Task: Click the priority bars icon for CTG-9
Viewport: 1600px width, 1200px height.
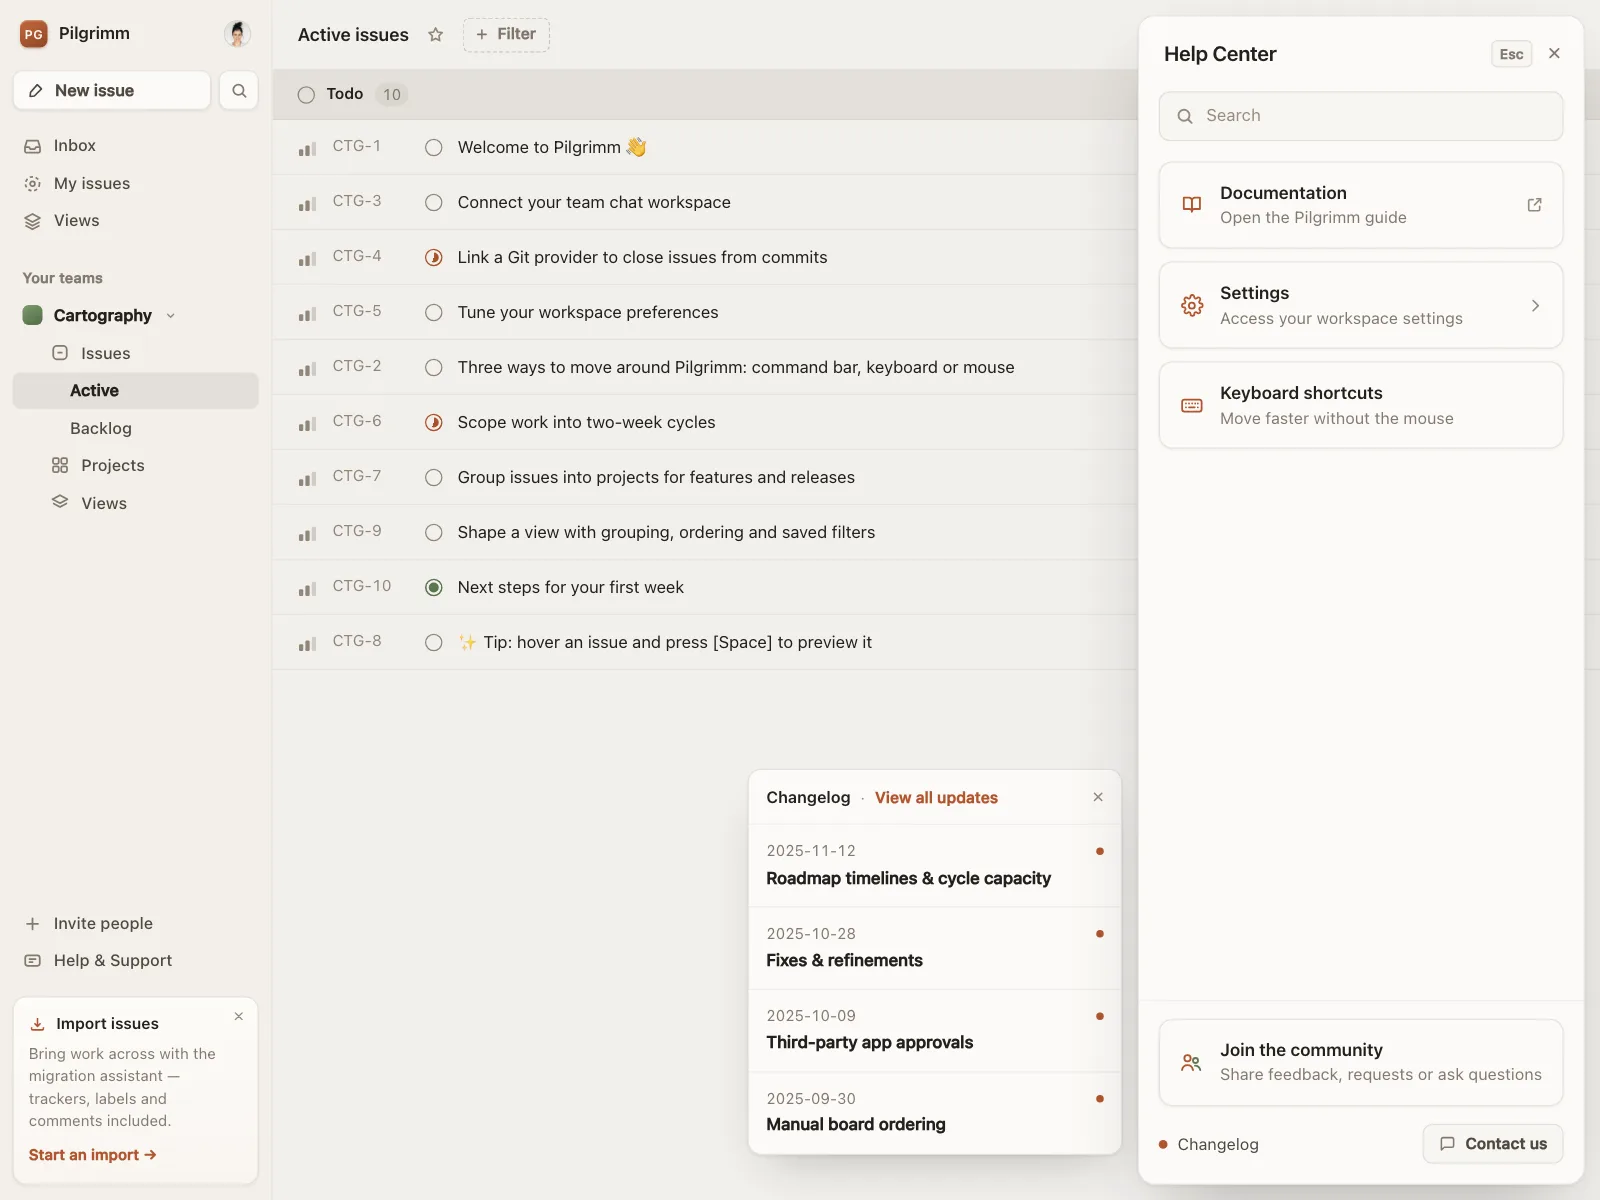Action: pyautogui.click(x=307, y=533)
